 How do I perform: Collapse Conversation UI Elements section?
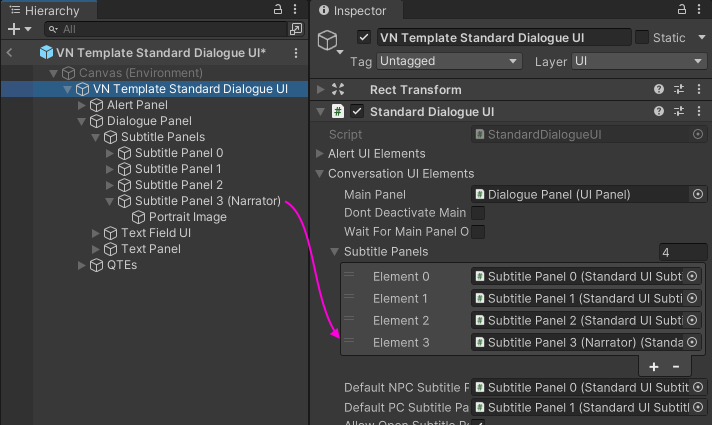click(320, 174)
